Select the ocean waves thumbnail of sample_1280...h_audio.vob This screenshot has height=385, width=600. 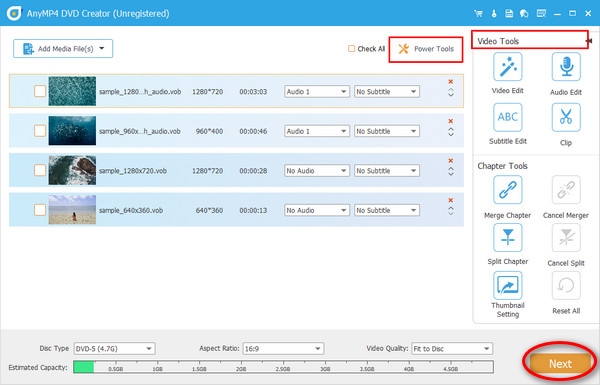click(x=72, y=91)
